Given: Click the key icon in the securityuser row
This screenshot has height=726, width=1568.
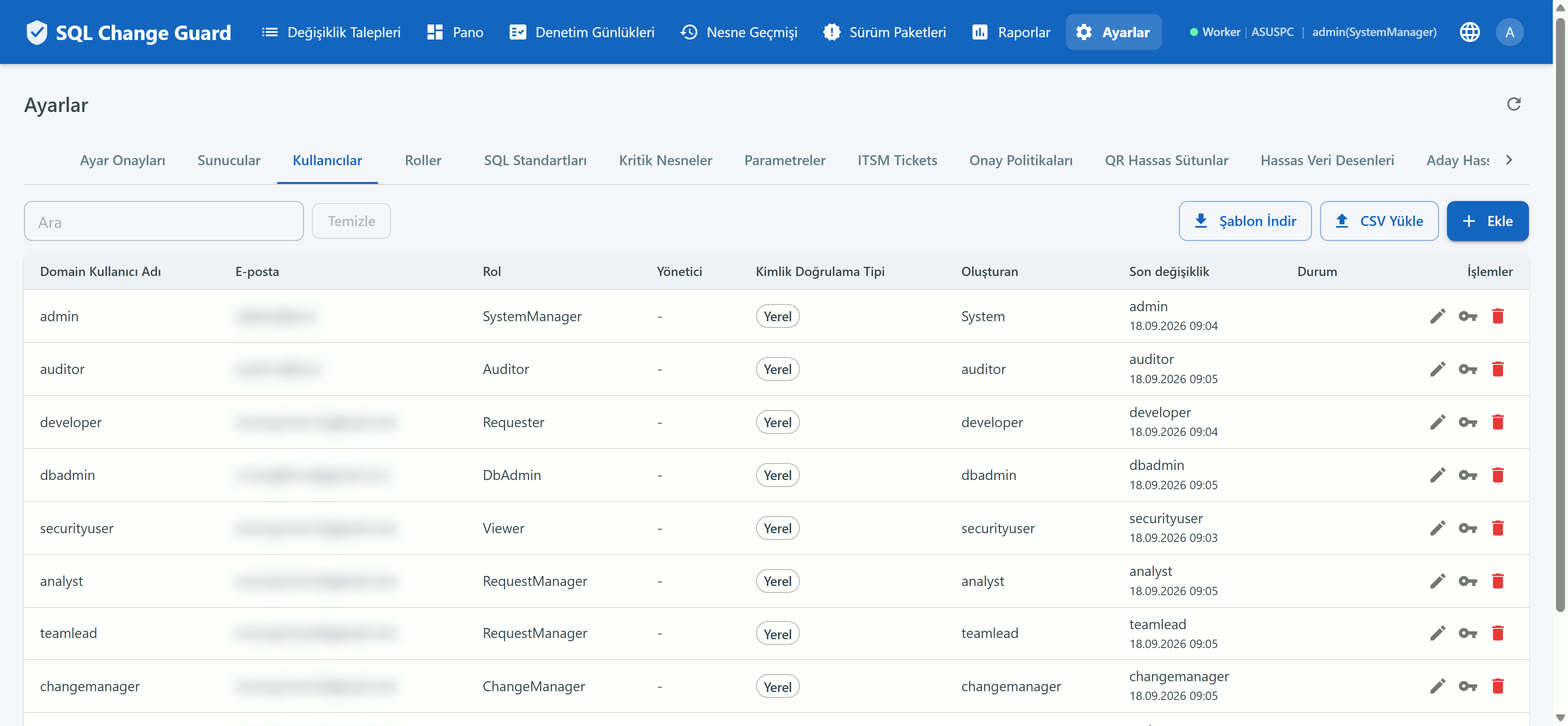Looking at the screenshot, I should coord(1468,528).
